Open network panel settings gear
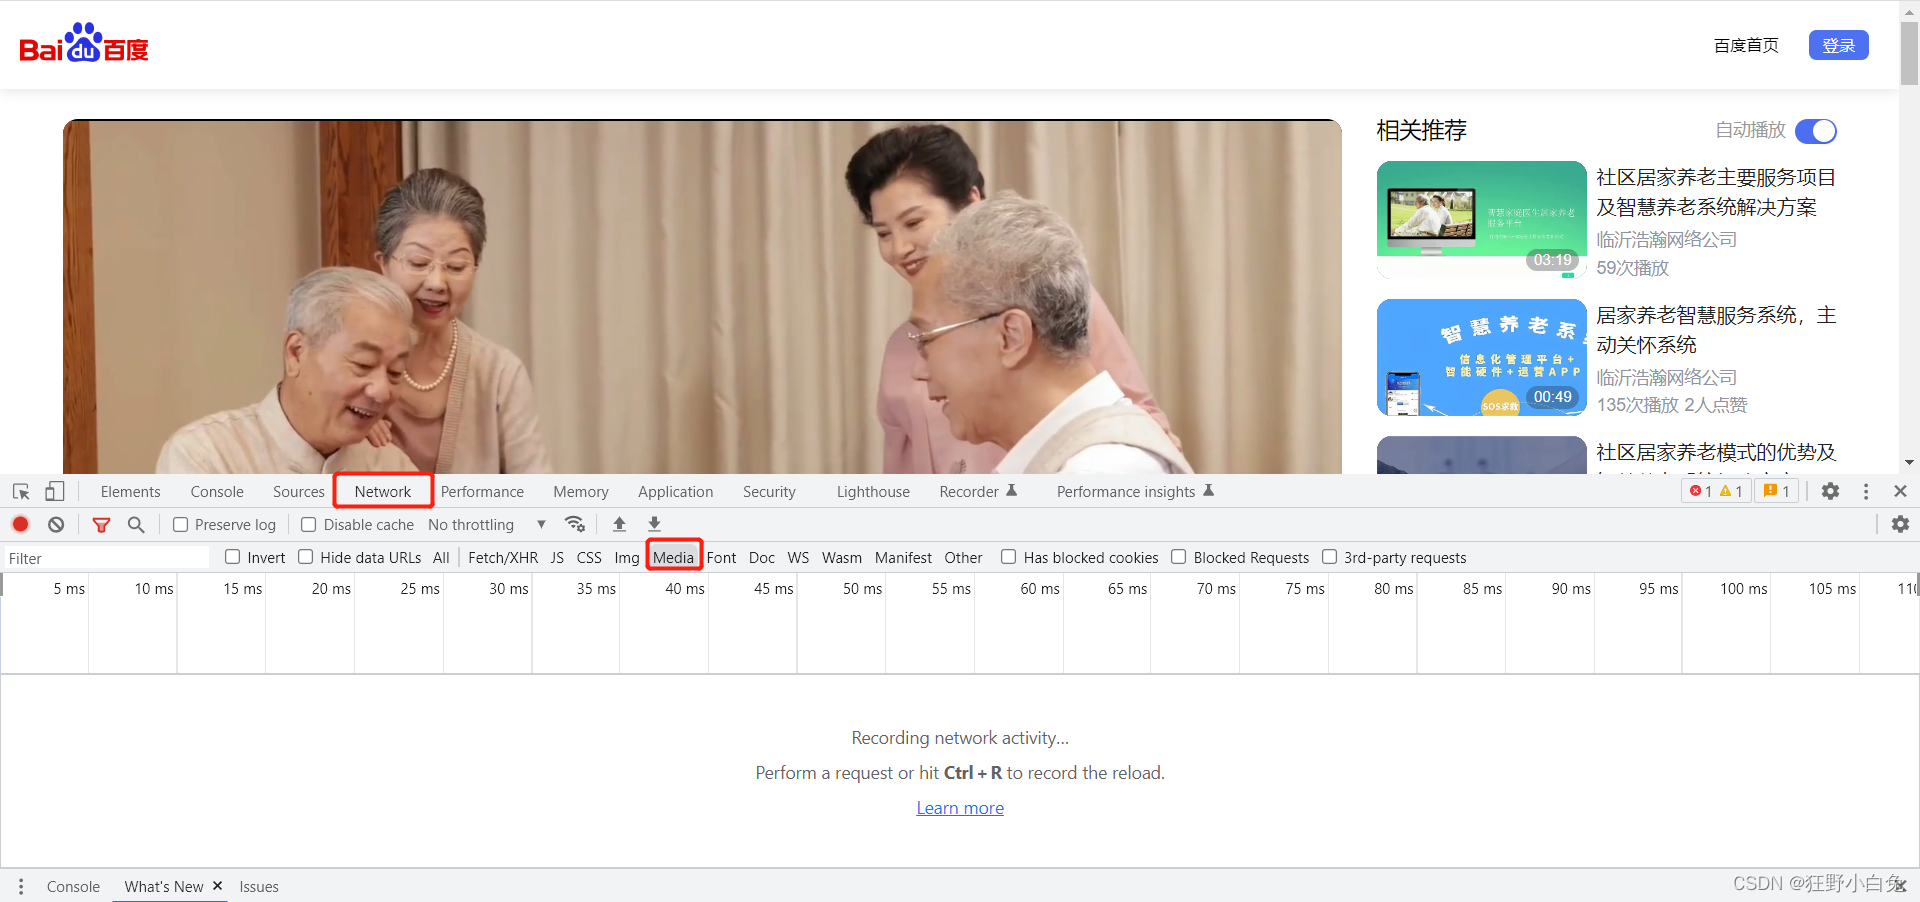This screenshot has width=1920, height=902. click(1900, 524)
